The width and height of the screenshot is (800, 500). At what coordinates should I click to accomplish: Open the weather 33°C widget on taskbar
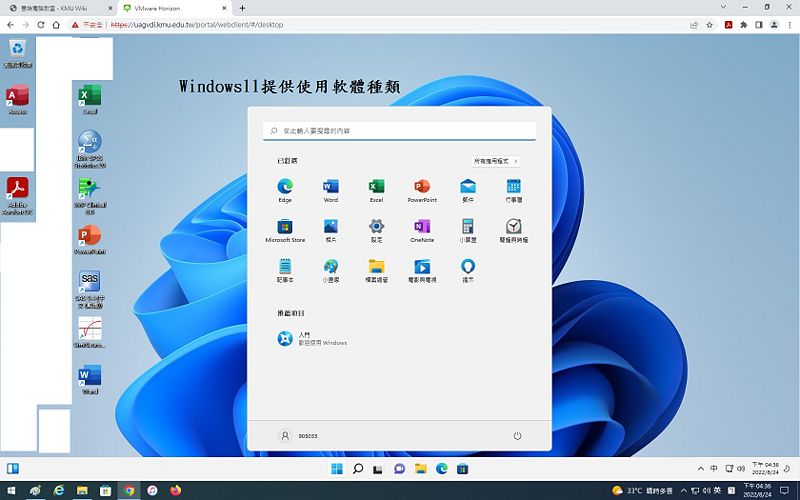click(x=642, y=491)
